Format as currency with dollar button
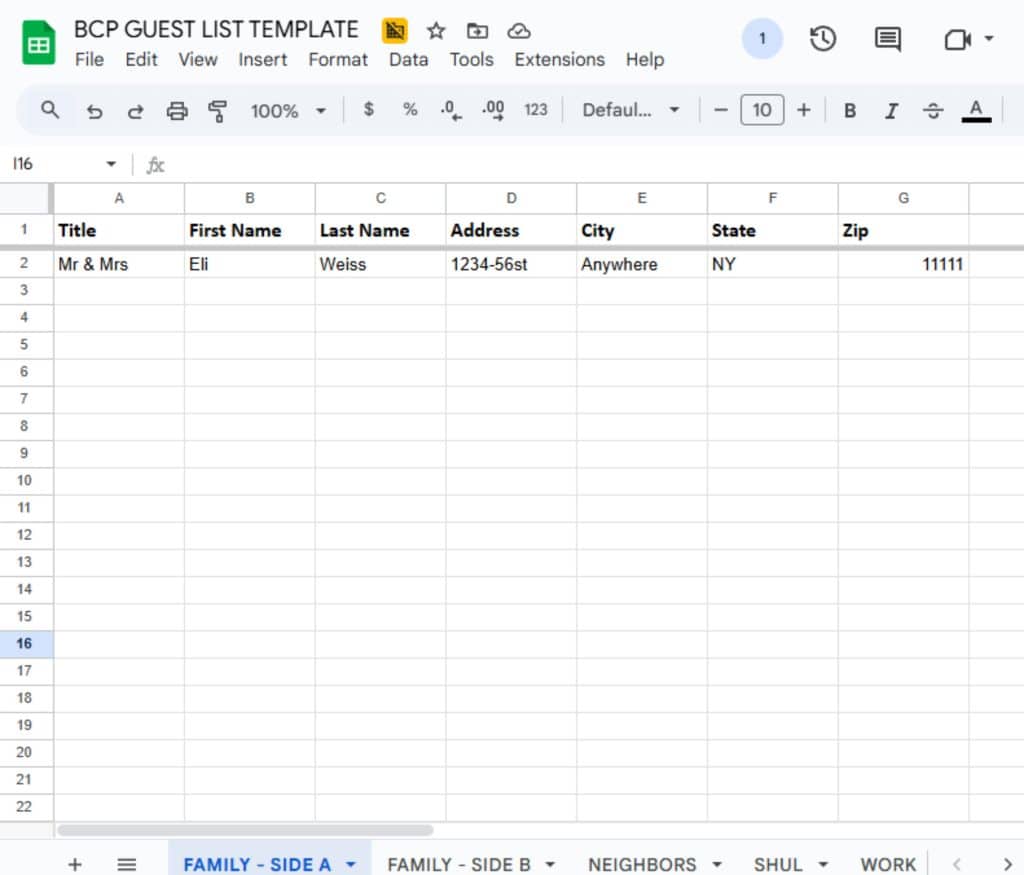 [x=369, y=110]
